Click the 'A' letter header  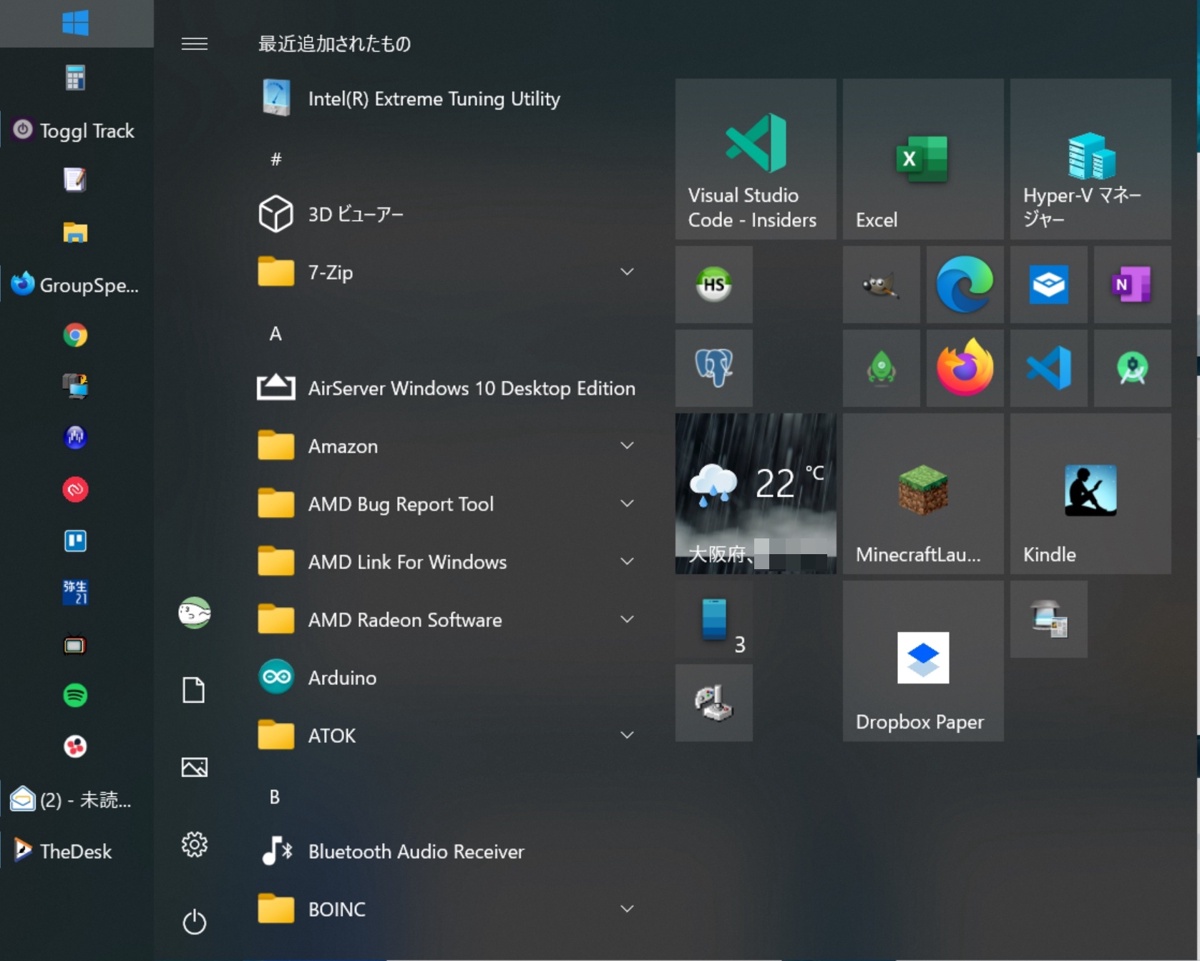click(276, 334)
